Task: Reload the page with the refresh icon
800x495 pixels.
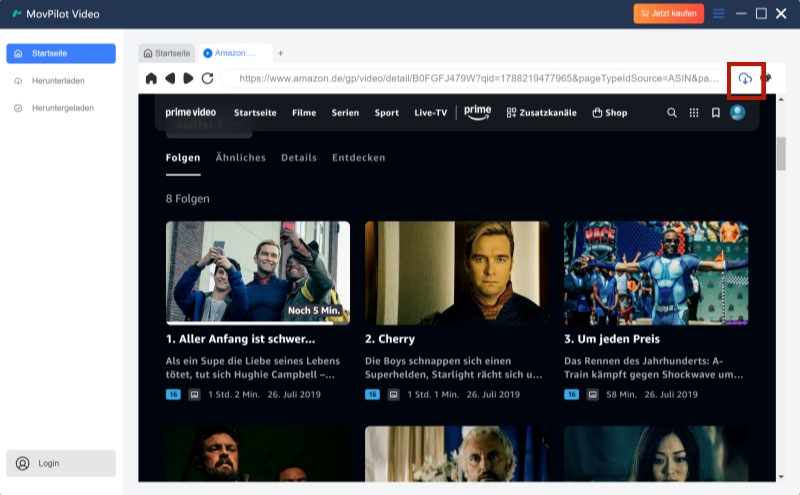Action: pos(207,79)
